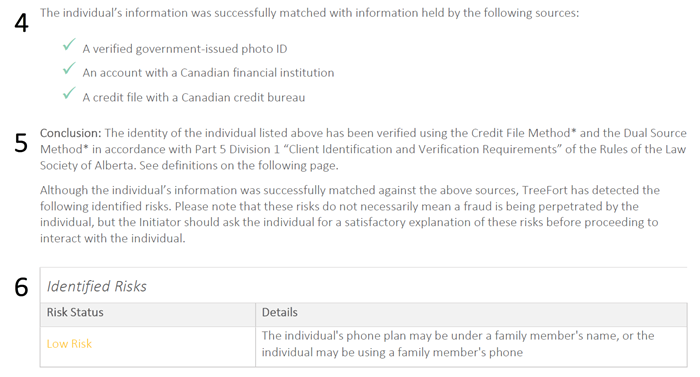Click the paragraph mentioning TreeFort detected risks

click(x=350, y=214)
